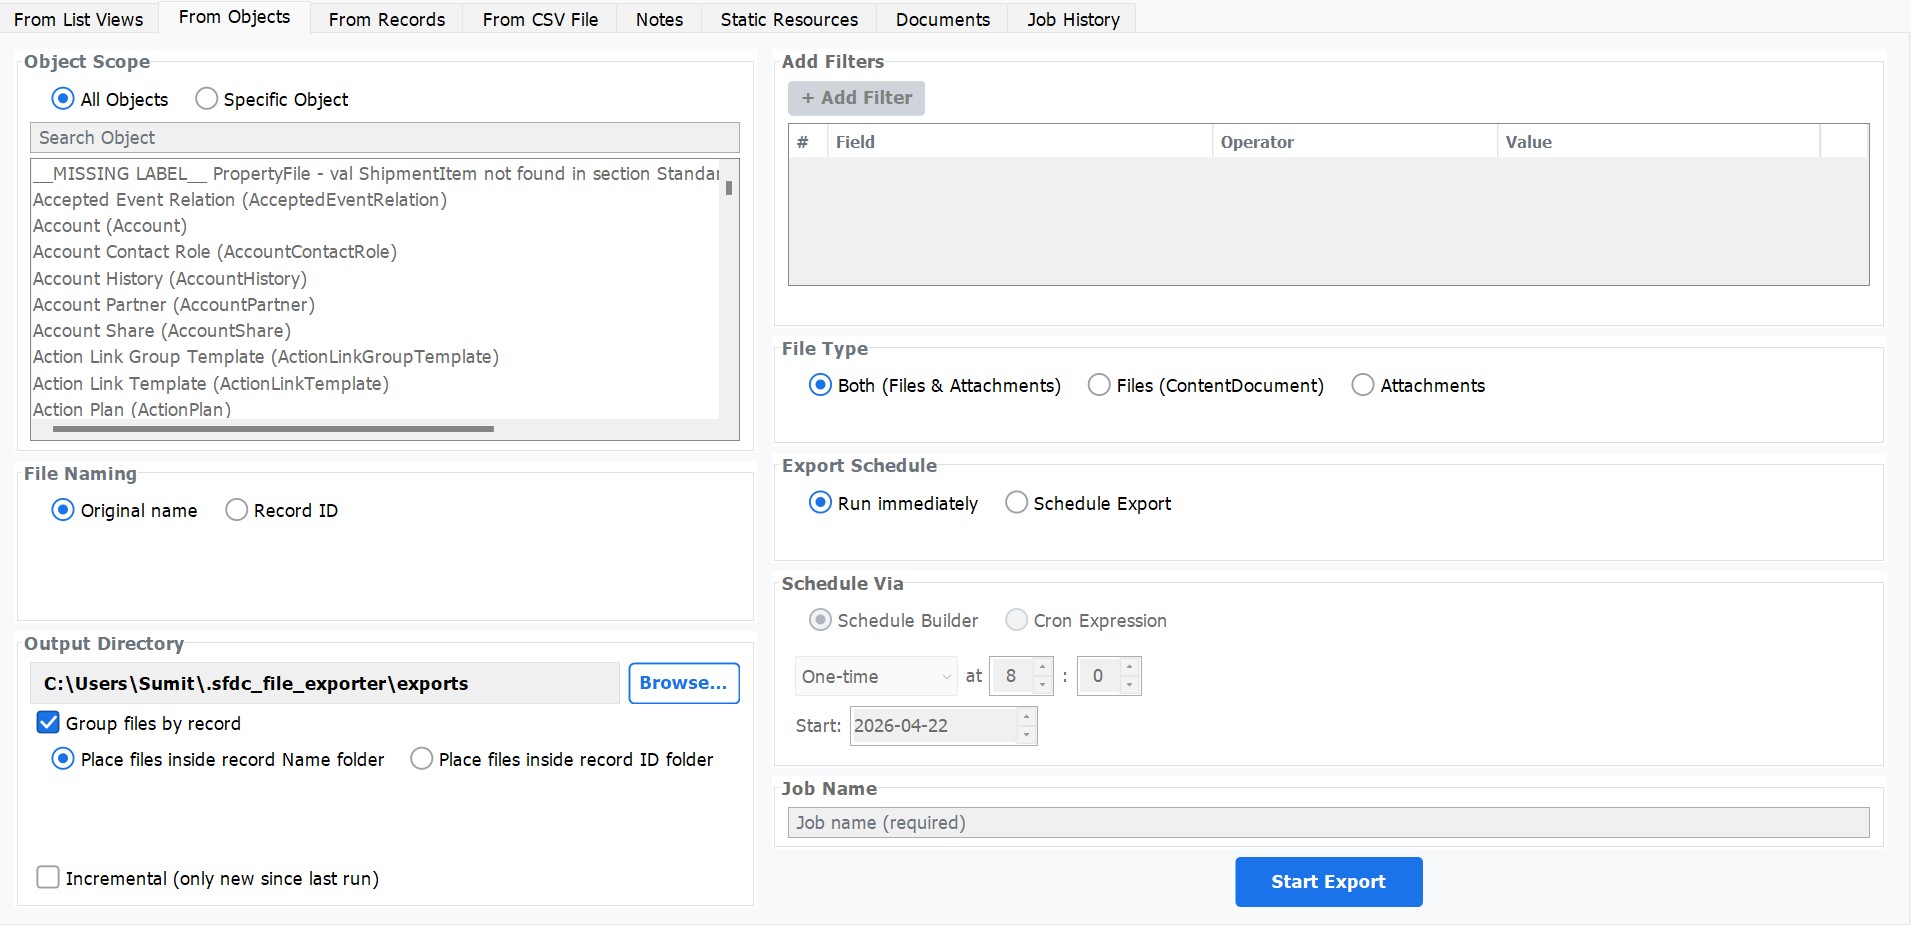The height and width of the screenshot is (925, 1911).
Task: Choose Record ID file naming
Action: point(237,510)
